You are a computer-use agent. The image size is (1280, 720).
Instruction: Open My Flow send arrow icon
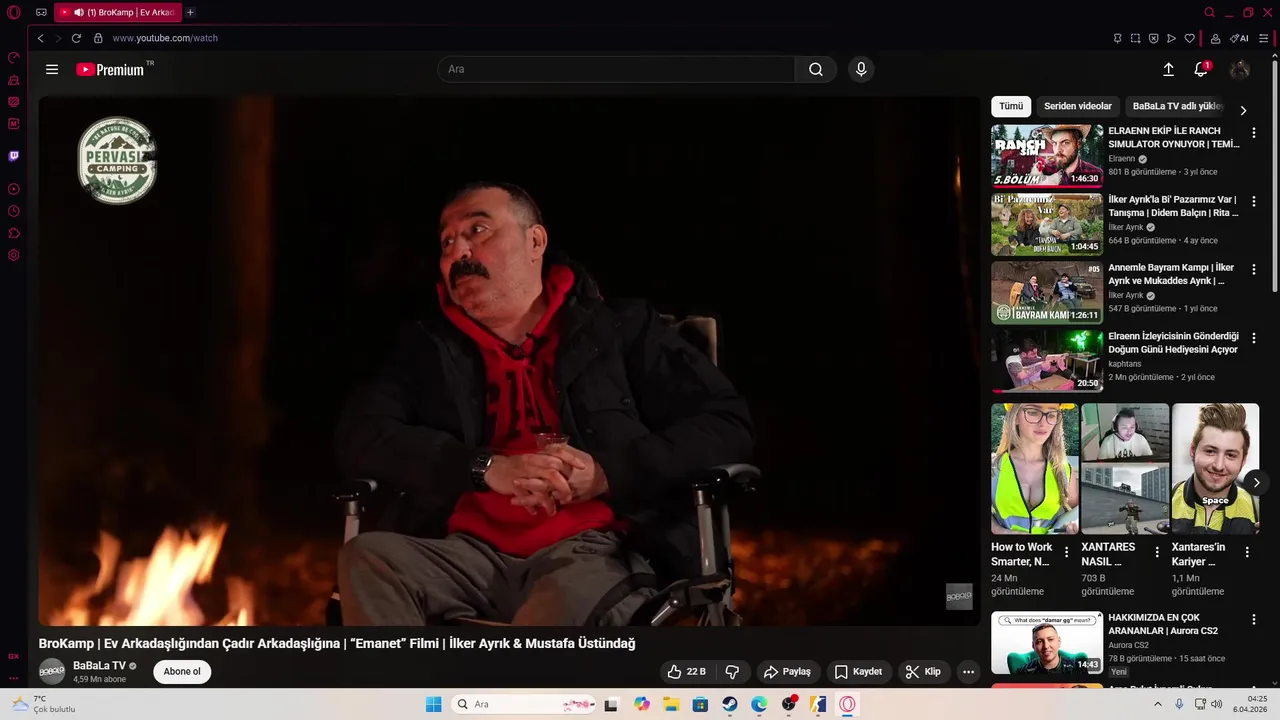(x=1171, y=38)
